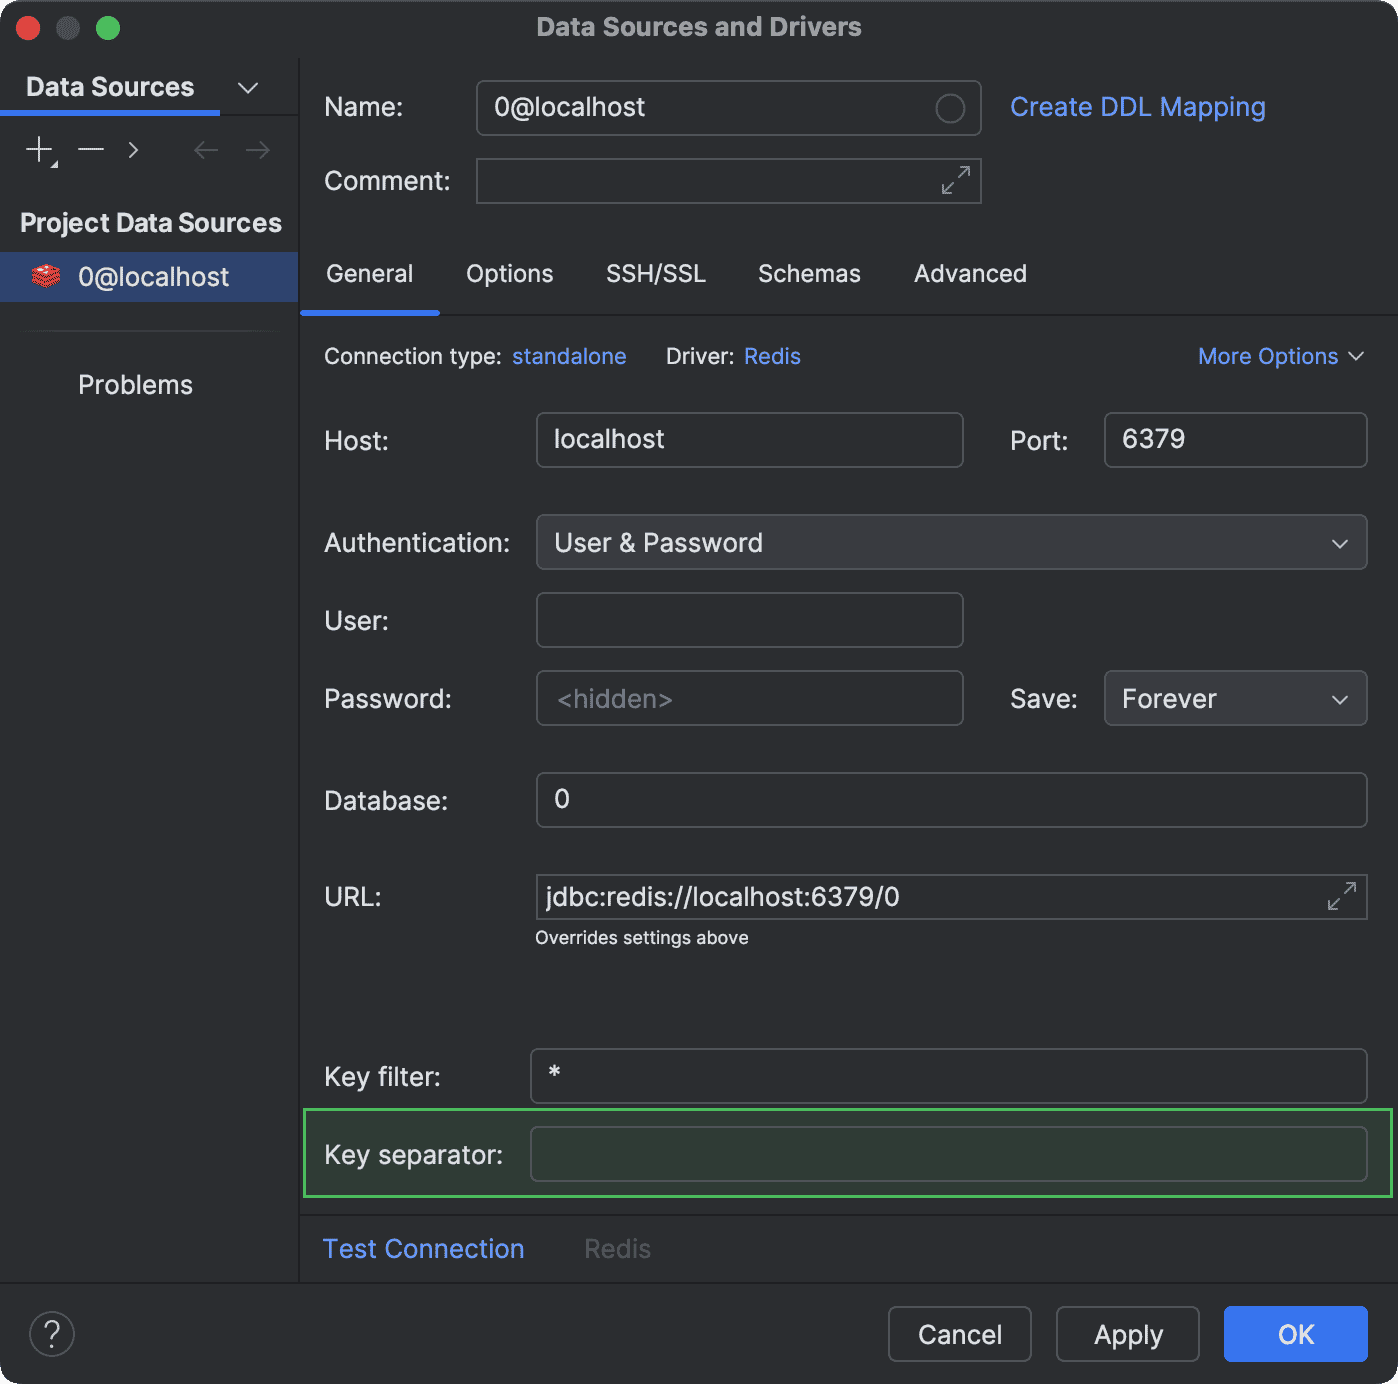Click the Test Connection link

pos(423,1249)
